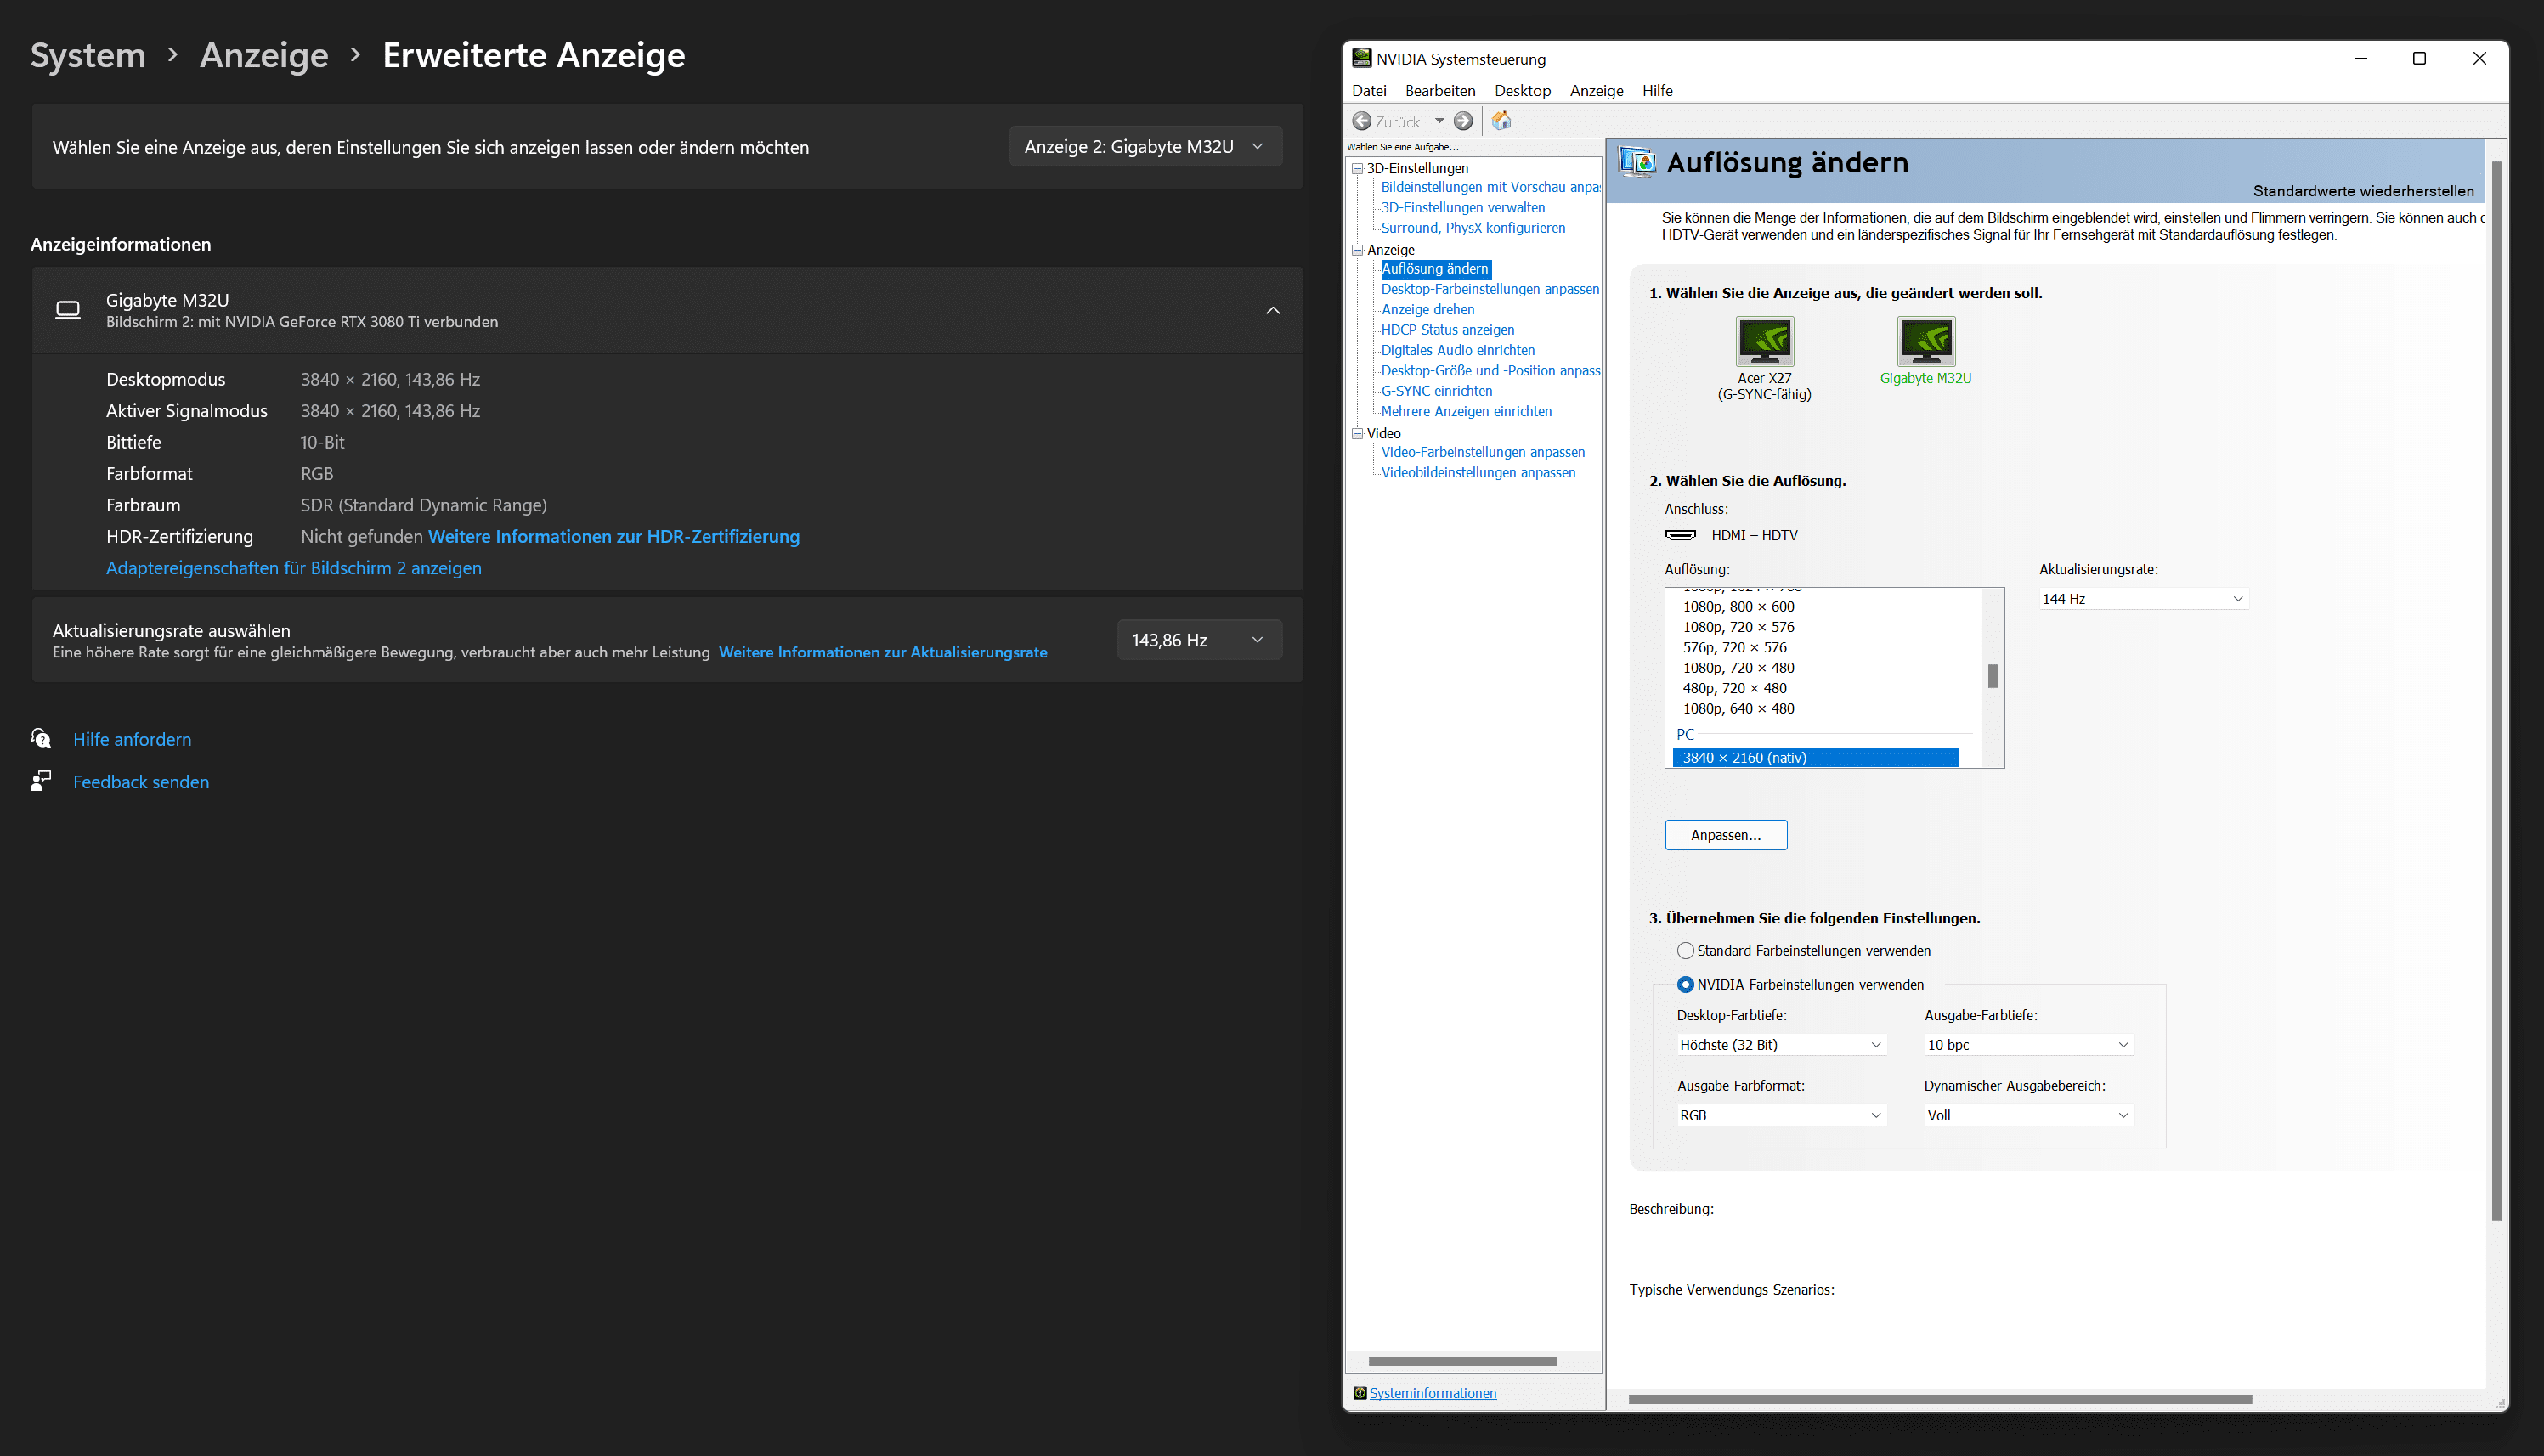Open Surround, PhysX konfigurieren

pos(1473,228)
